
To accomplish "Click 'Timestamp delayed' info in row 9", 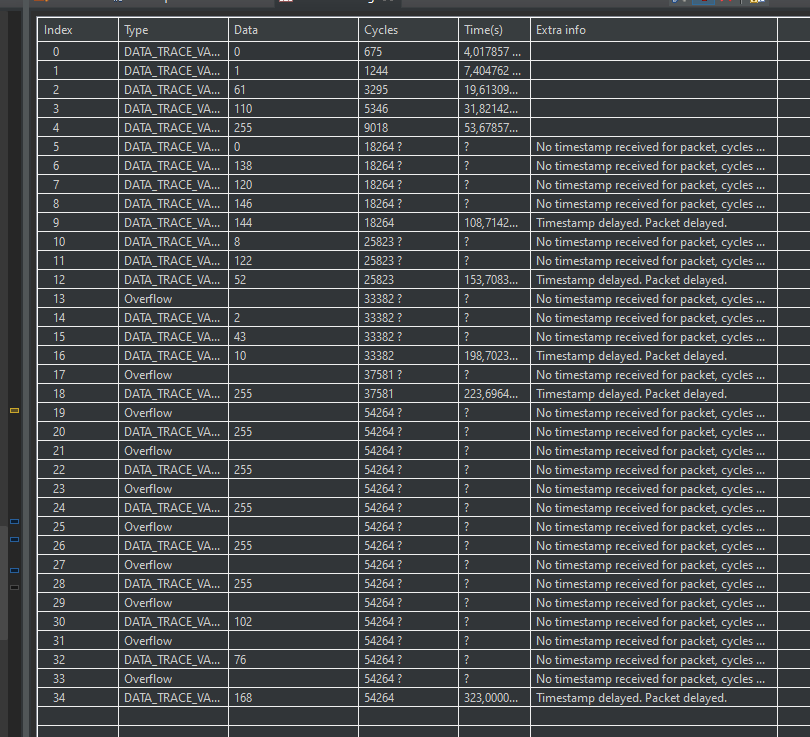I will (x=653, y=223).
